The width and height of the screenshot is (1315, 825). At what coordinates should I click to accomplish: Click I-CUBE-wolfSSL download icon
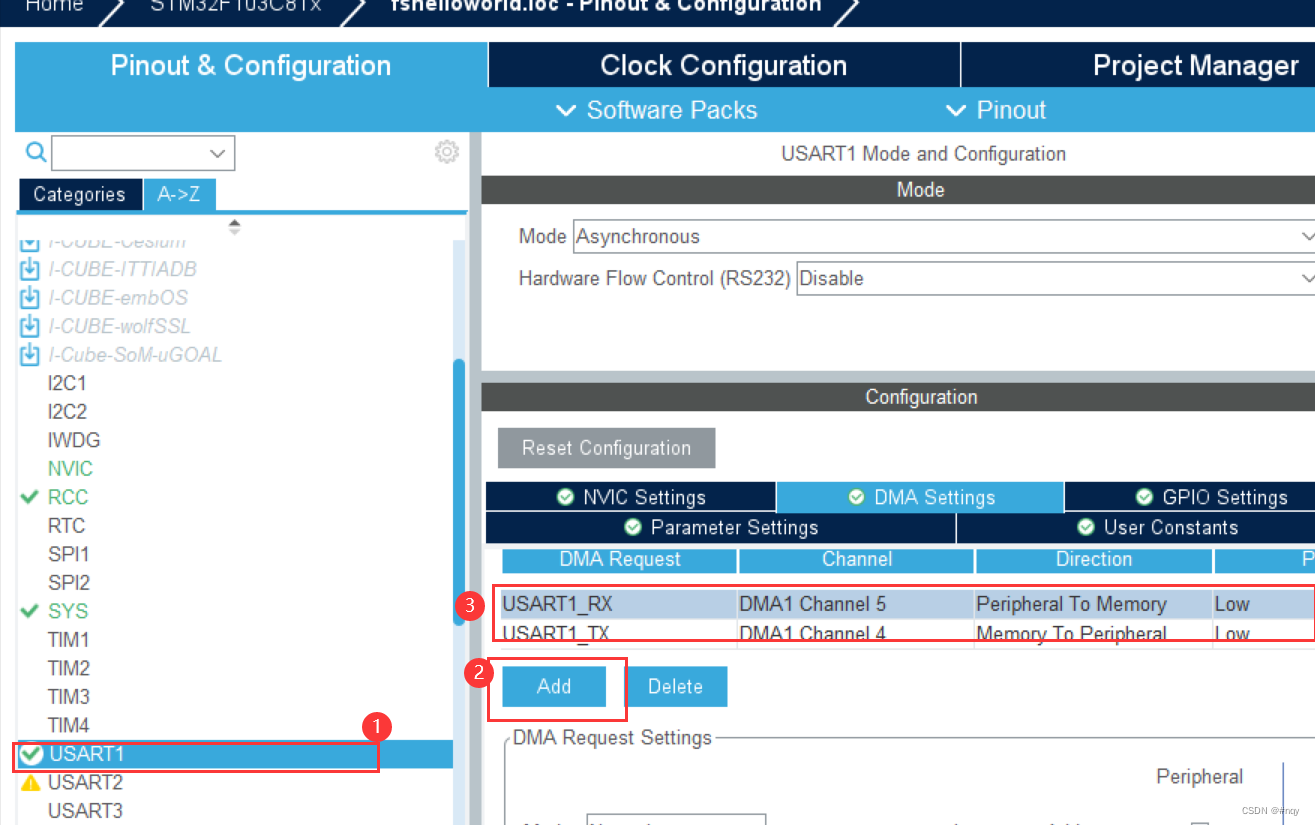tap(31, 326)
